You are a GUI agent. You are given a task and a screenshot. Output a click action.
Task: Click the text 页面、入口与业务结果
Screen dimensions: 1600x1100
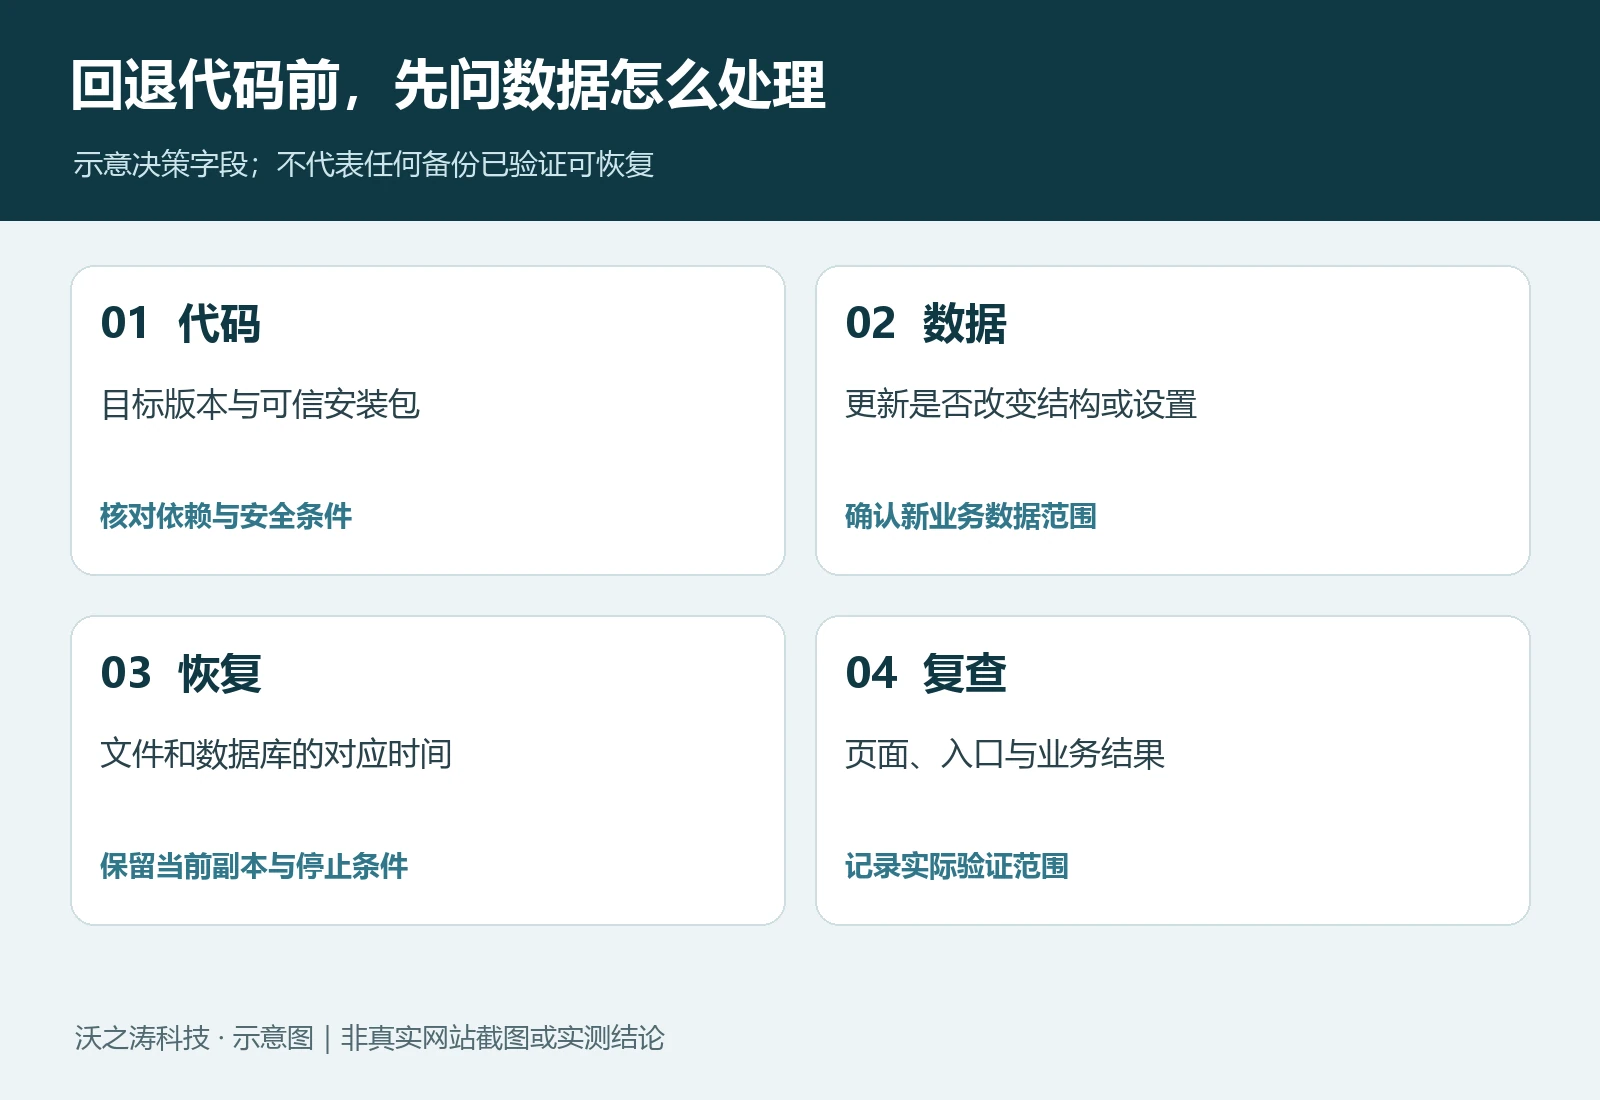[x=1005, y=754]
